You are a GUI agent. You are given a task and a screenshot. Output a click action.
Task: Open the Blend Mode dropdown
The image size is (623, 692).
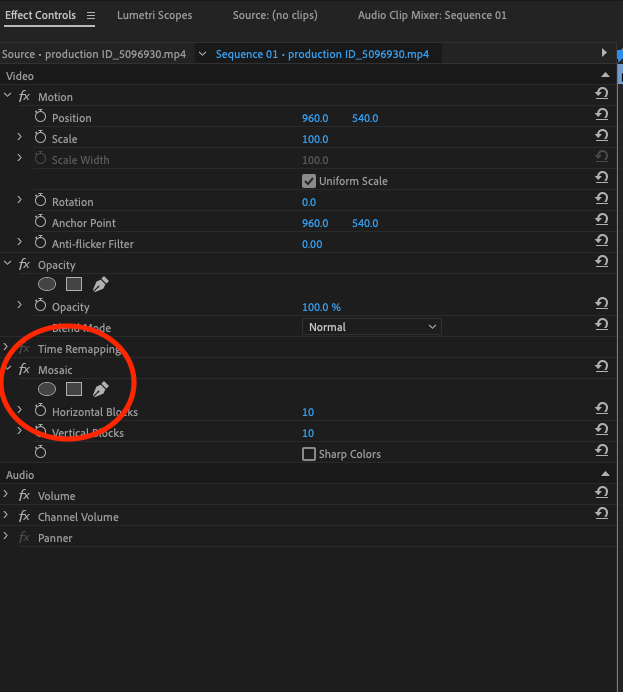coord(371,327)
